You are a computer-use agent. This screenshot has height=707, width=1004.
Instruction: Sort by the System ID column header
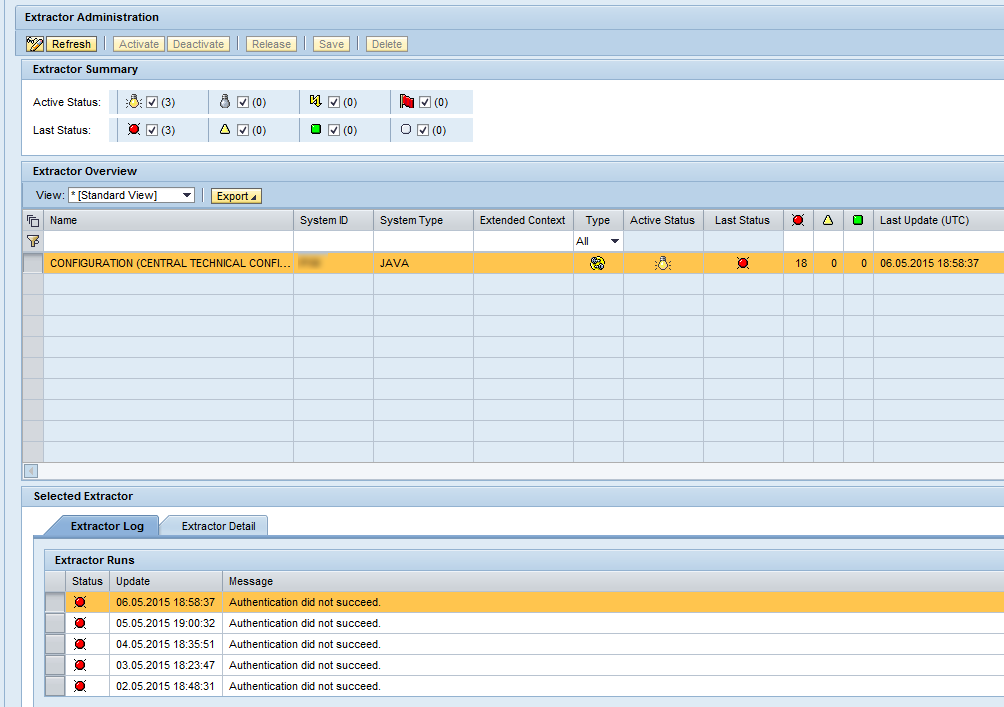tap(334, 220)
